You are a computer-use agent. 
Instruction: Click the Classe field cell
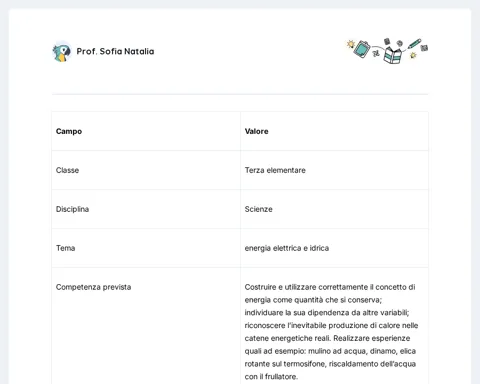pos(146,170)
